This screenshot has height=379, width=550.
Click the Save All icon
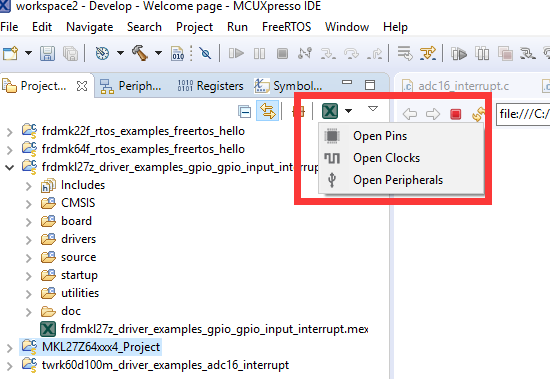coord(71,53)
